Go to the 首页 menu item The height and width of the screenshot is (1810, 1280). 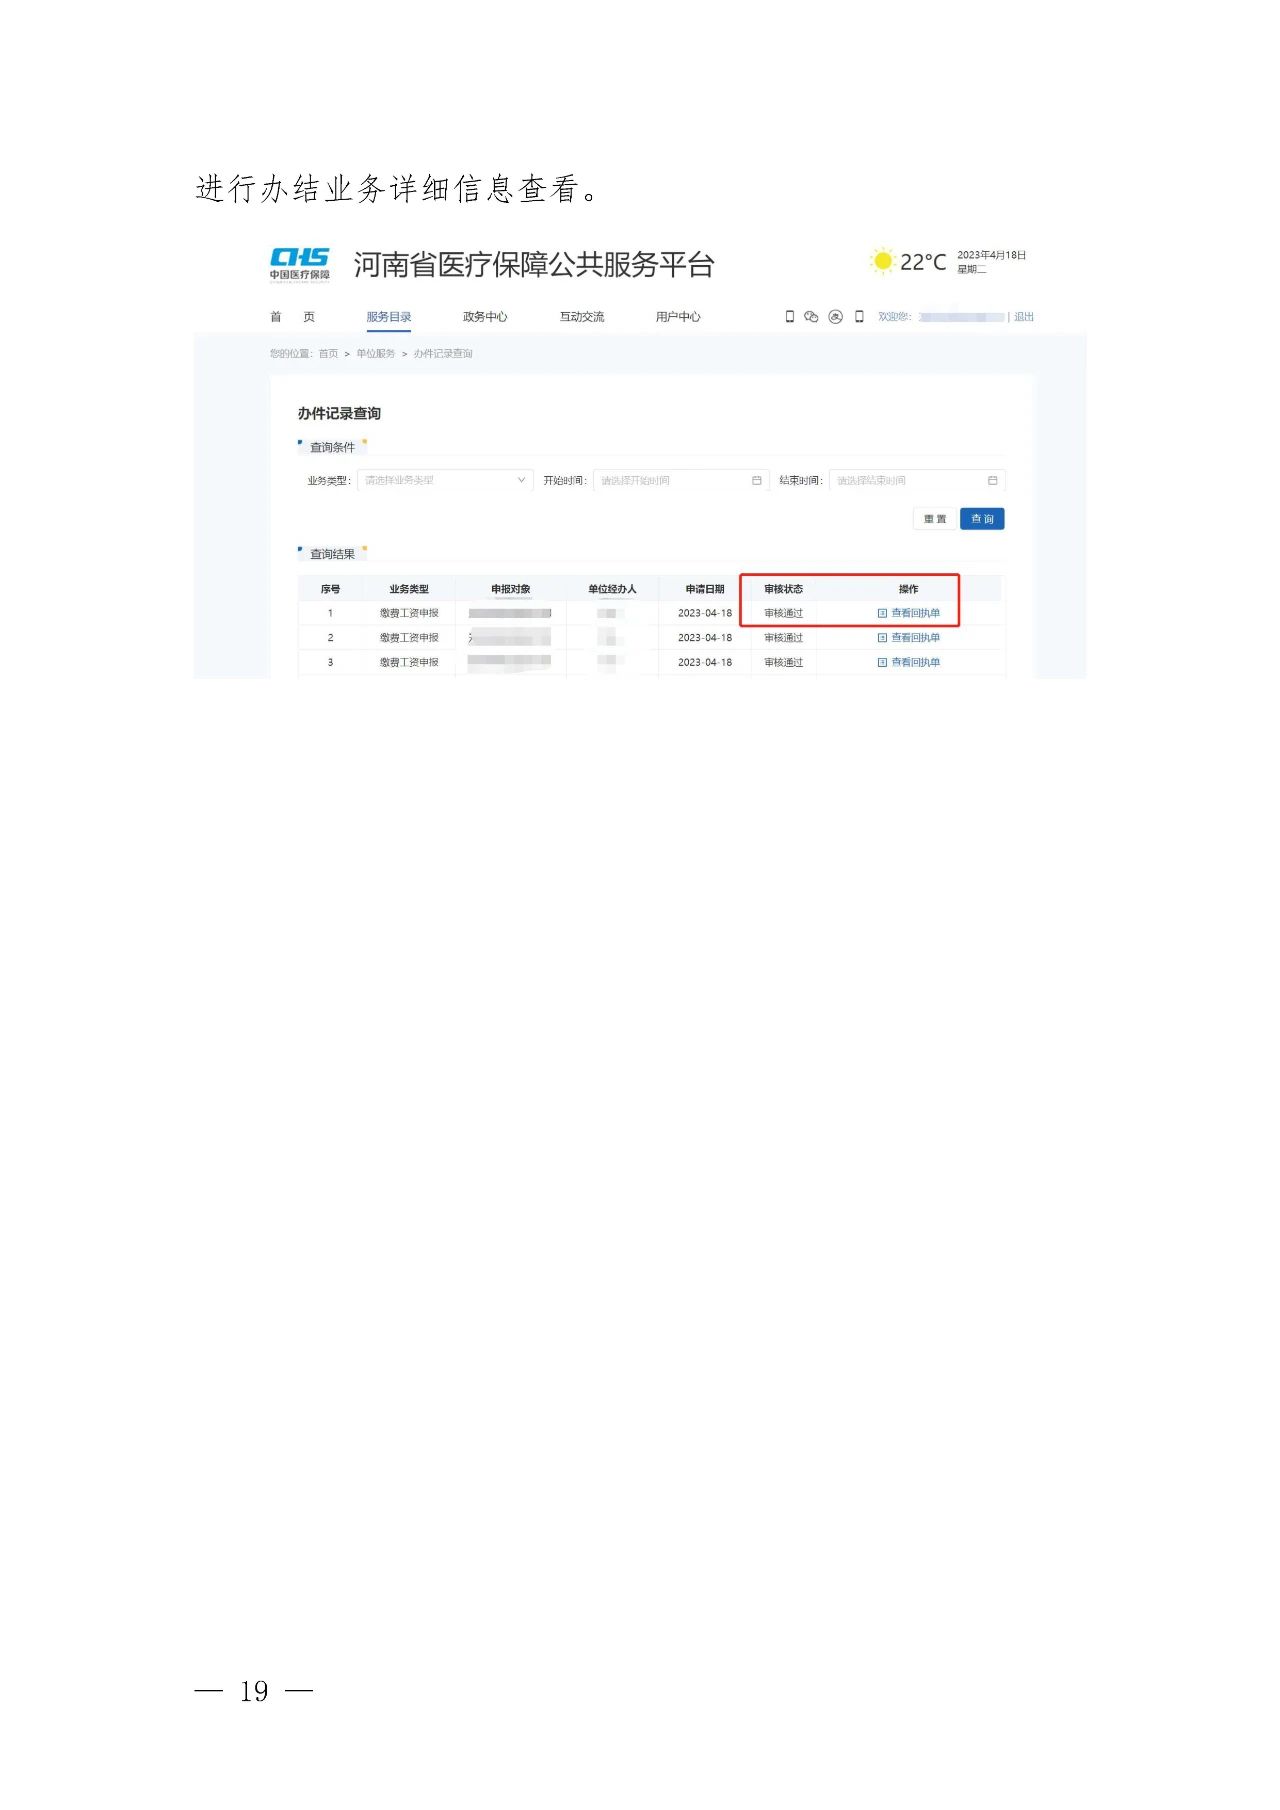click(292, 317)
